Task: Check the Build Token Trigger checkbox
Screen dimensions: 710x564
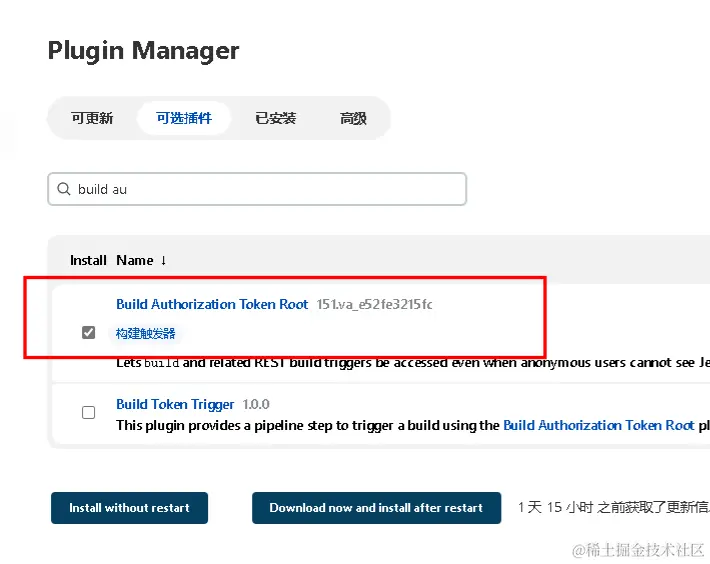Action: 88,412
